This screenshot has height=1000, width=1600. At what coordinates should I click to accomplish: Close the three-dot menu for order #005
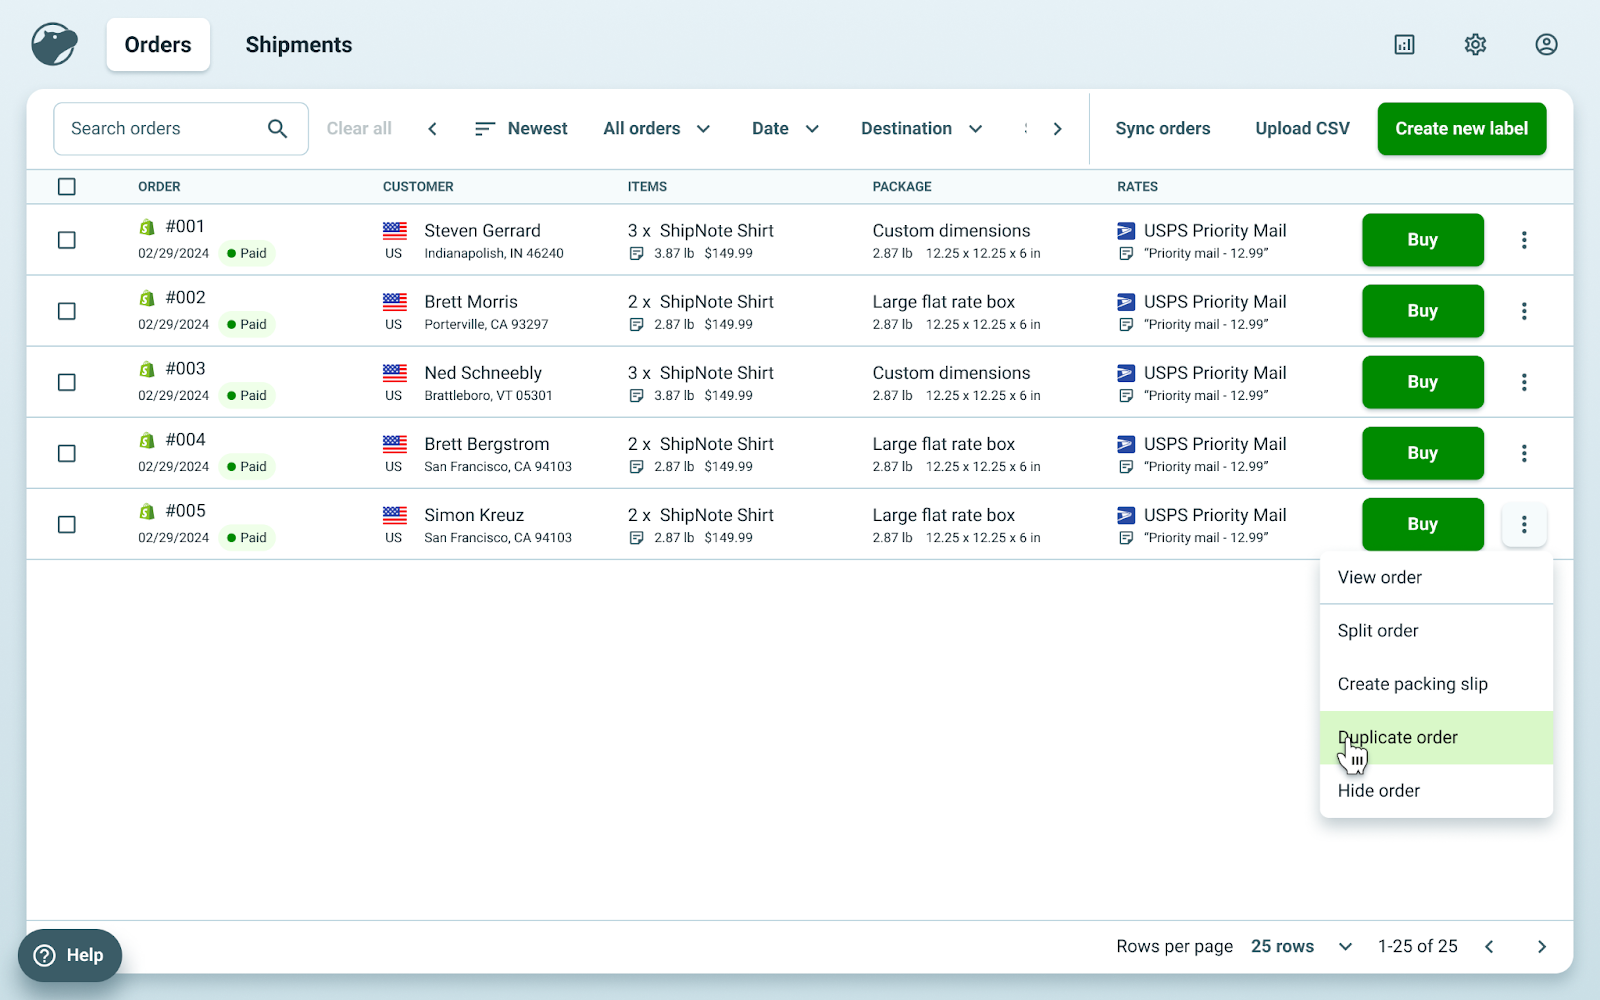1524,524
